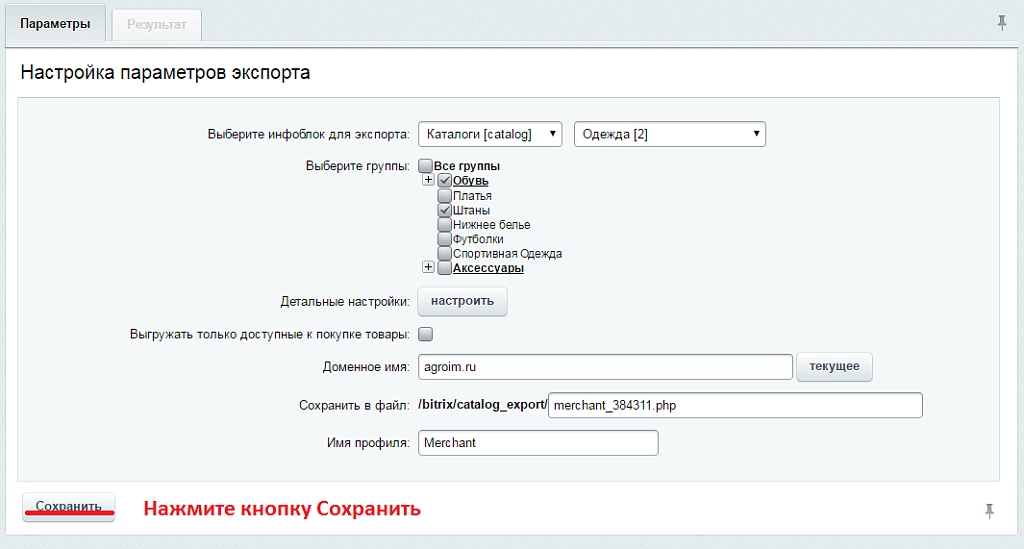Click the настроить button
Viewport: 1024px width, 549px height.
click(x=462, y=301)
